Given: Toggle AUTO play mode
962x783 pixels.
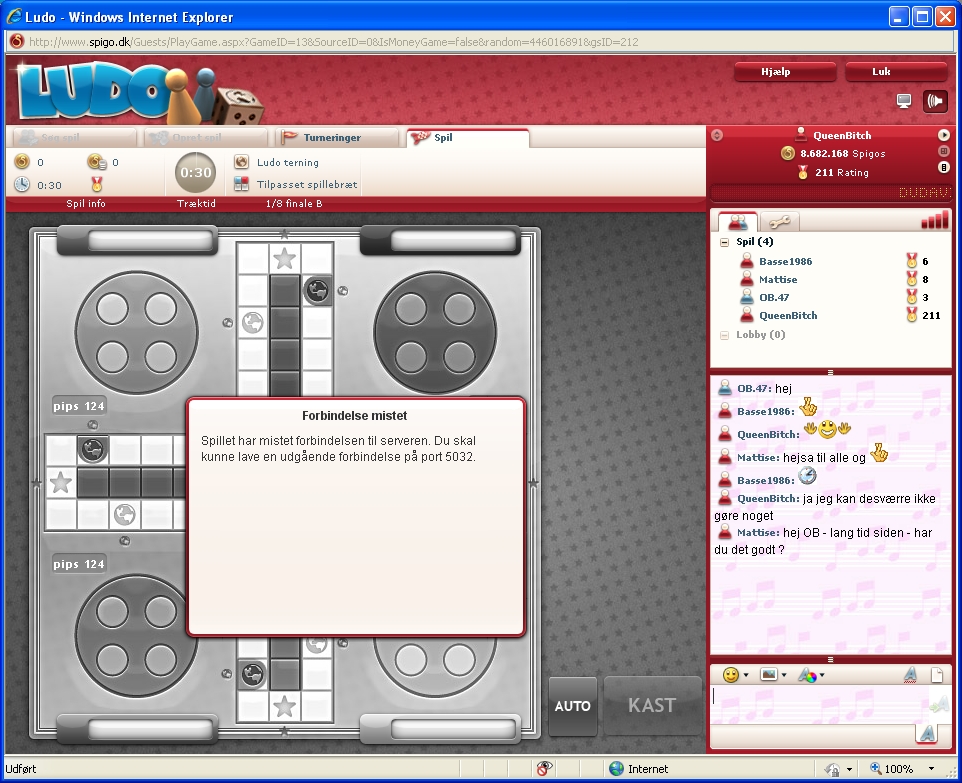Looking at the screenshot, I should click(x=573, y=706).
